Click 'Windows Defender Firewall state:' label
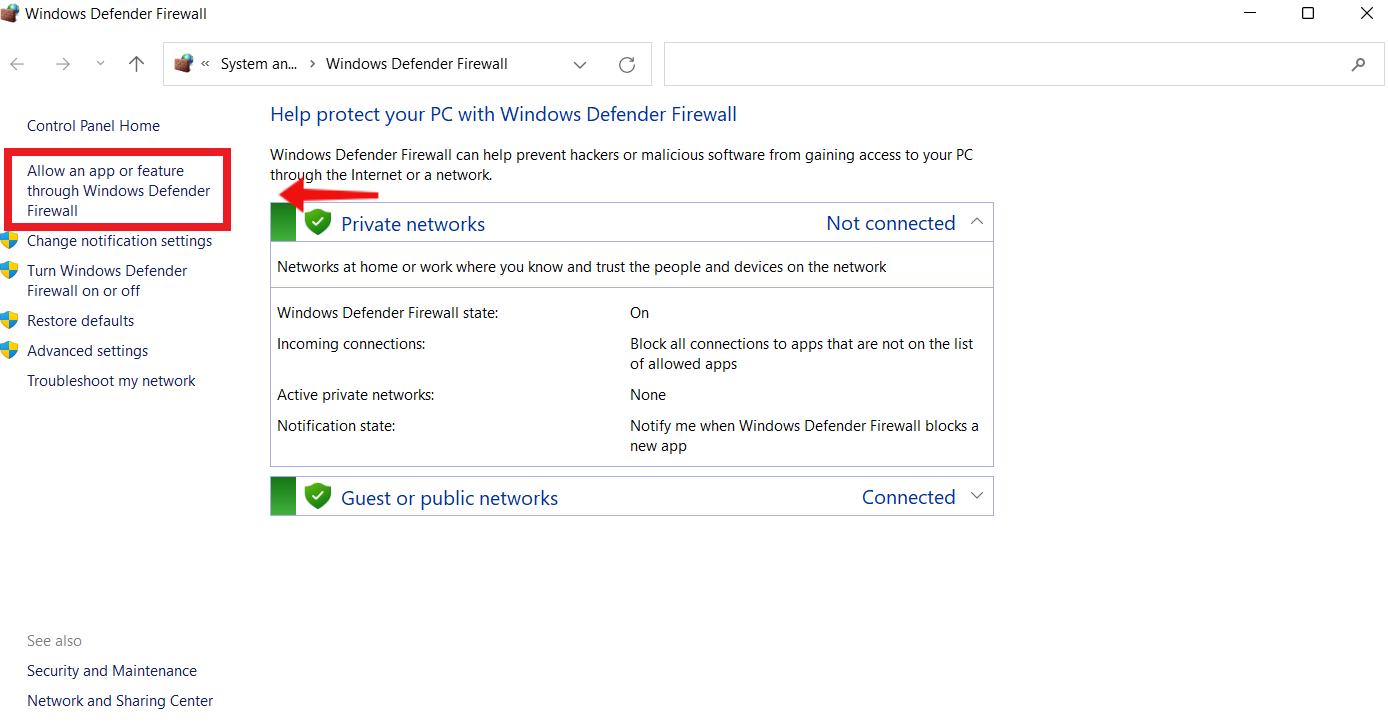 click(x=387, y=313)
